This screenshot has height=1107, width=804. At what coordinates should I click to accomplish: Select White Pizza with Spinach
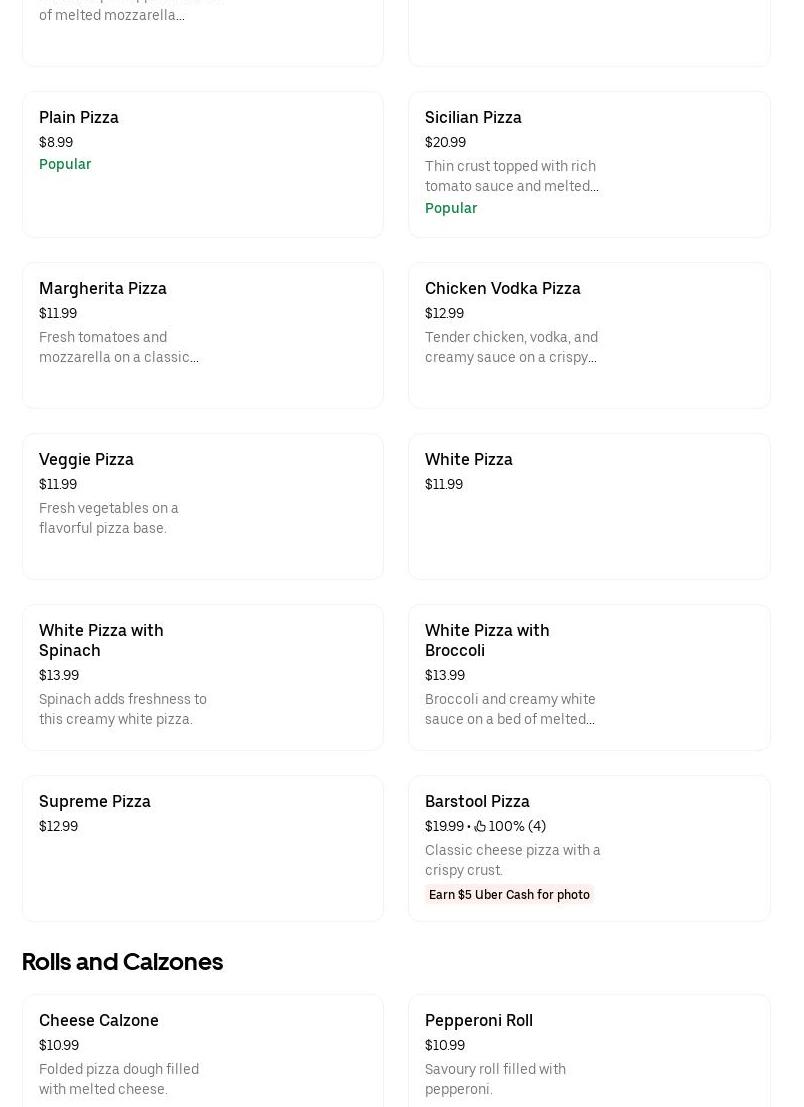pyautogui.click(x=203, y=677)
